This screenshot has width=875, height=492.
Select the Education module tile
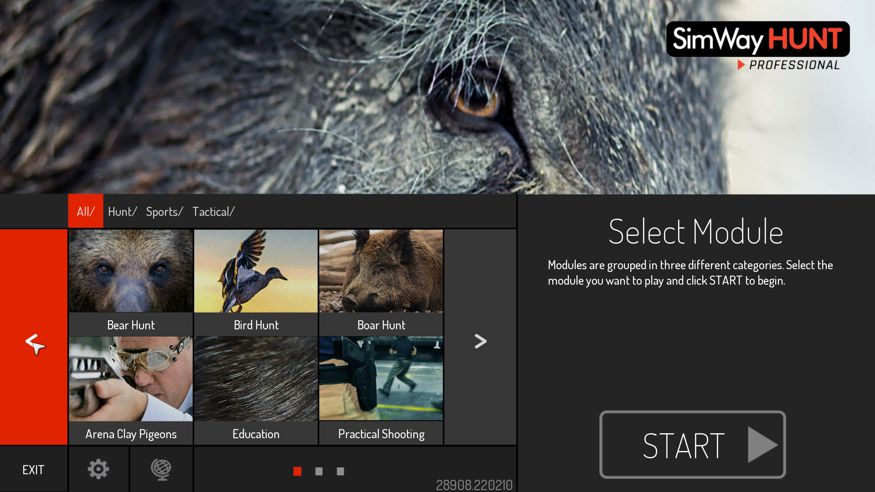[x=255, y=391]
